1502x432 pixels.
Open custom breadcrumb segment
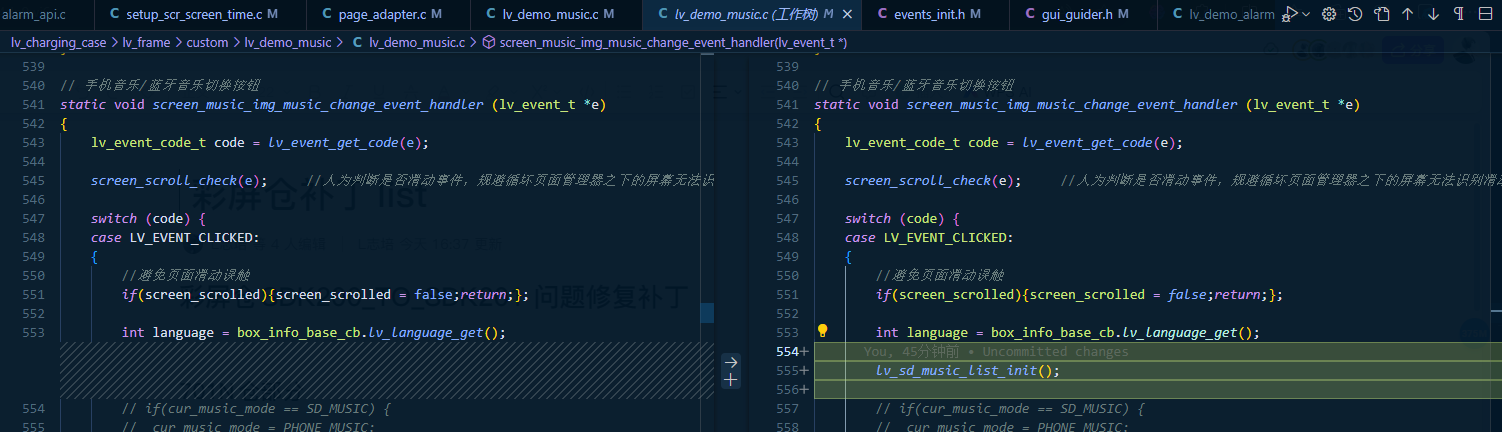point(207,42)
